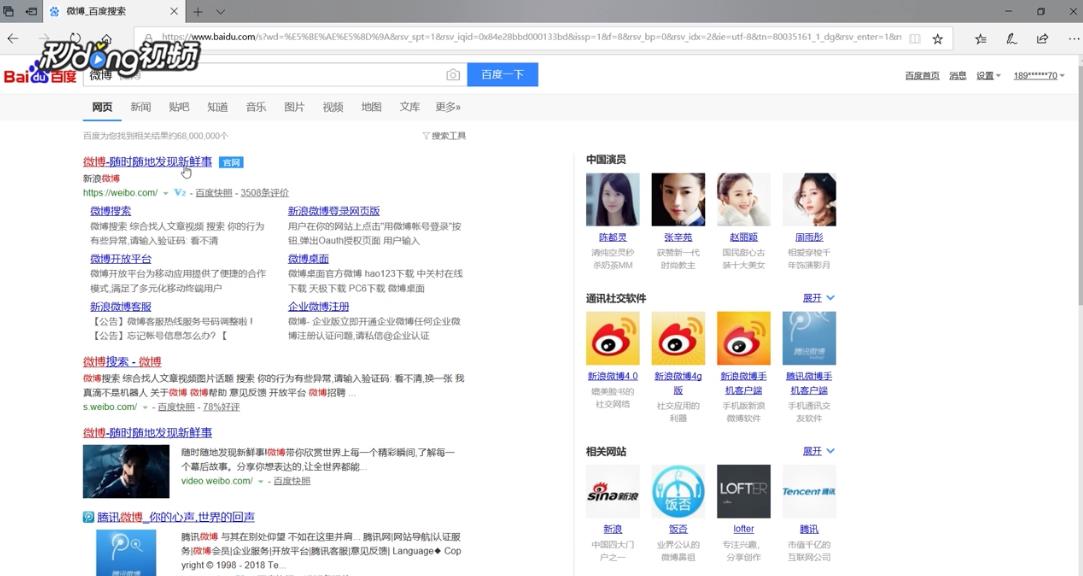This screenshot has width=1083, height=576.
Task: Click the Tencent 腾讯 site logo
Action: click(809, 492)
